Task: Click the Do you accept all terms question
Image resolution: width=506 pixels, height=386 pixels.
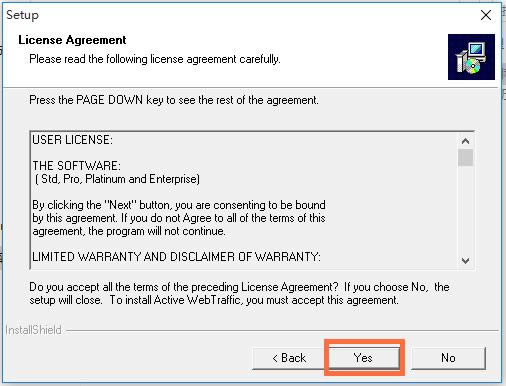Action: click(239, 293)
